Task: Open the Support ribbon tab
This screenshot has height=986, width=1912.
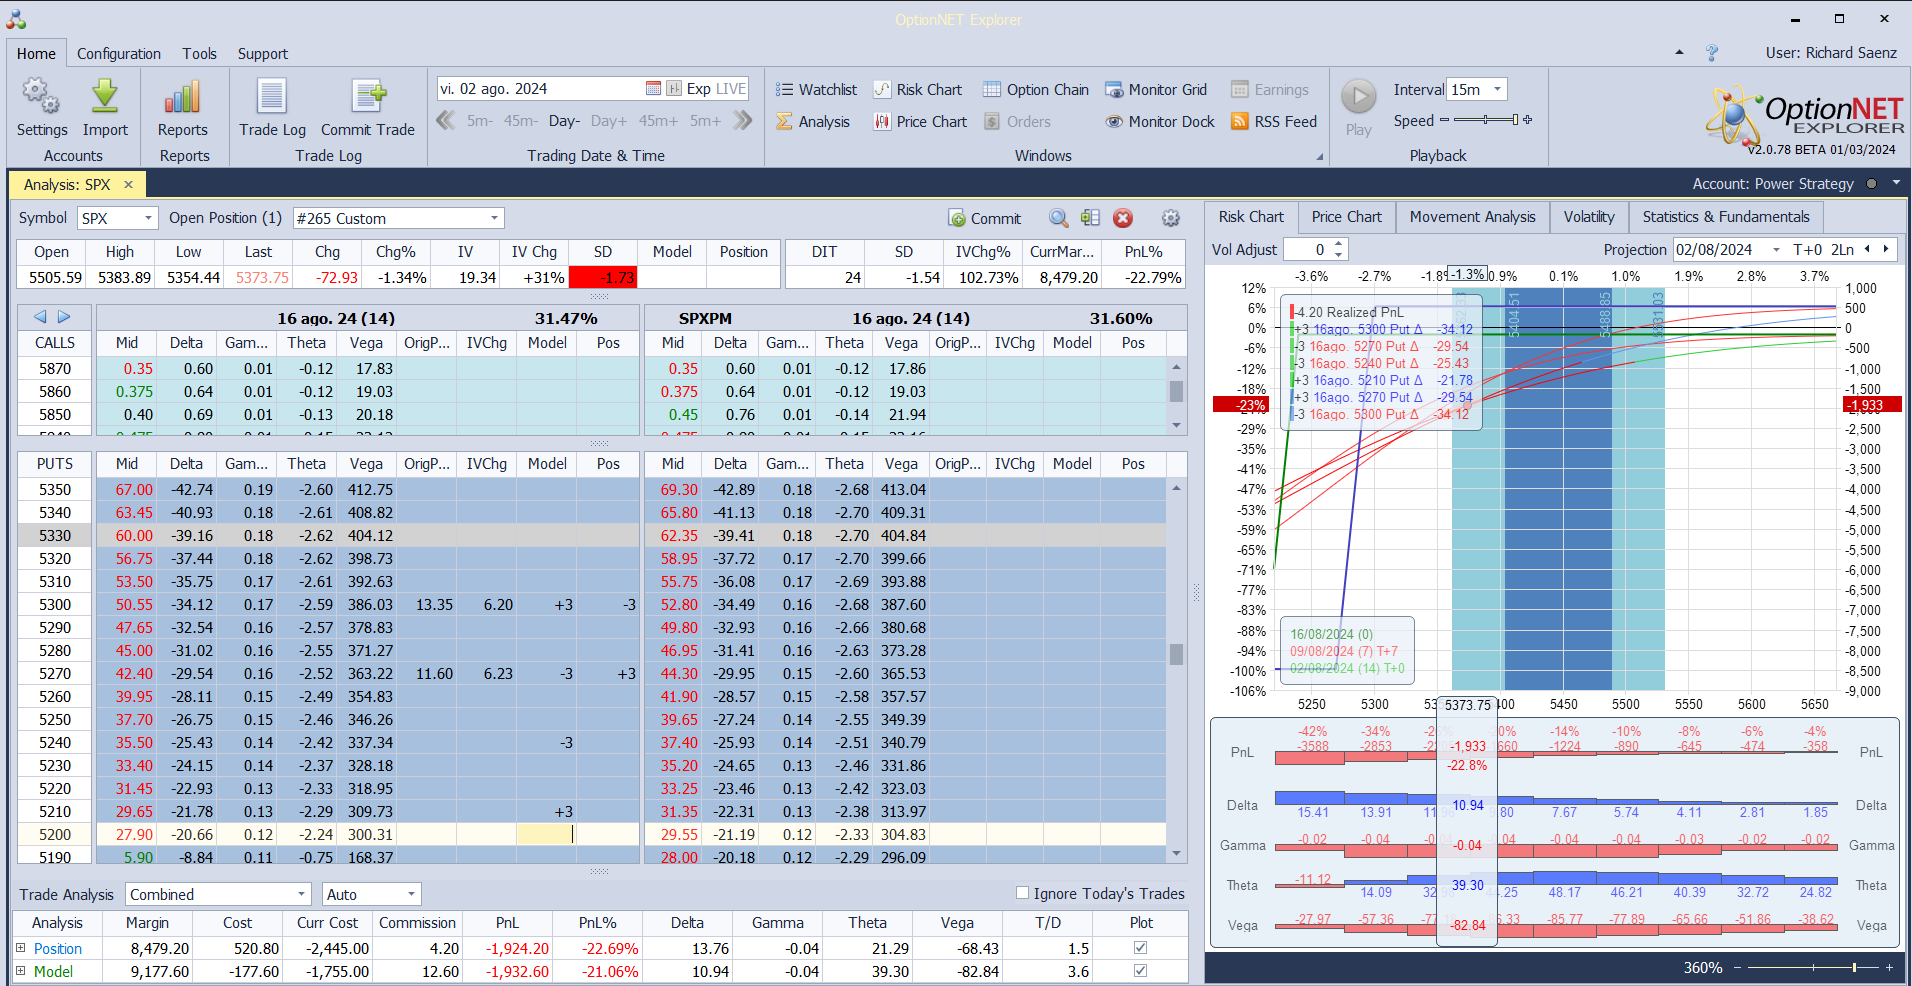Action: click(263, 54)
